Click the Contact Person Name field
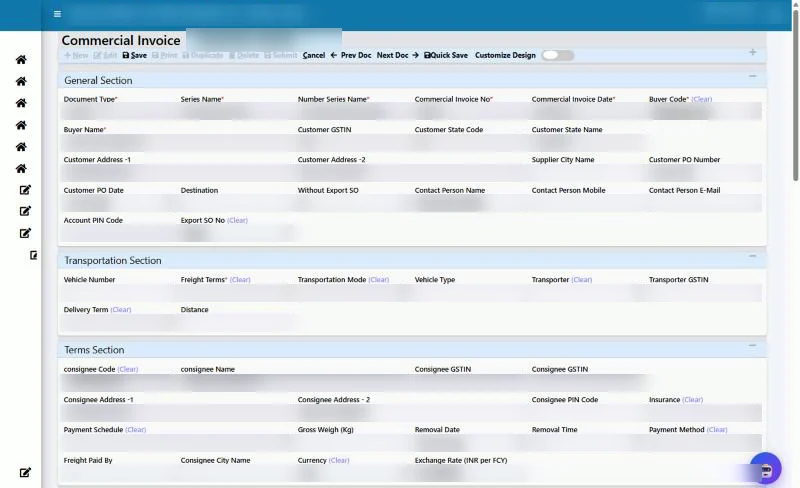Image resolution: width=800 pixels, height=488 pixels. [x=470, y=203]
